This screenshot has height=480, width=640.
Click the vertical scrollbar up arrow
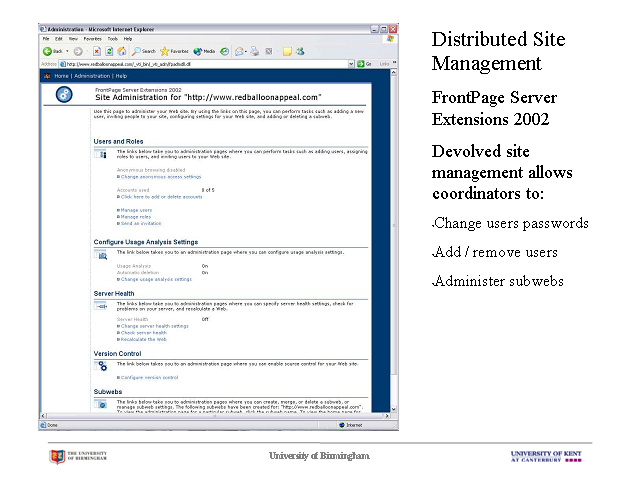pyautogui.click(x=393, y=72)
